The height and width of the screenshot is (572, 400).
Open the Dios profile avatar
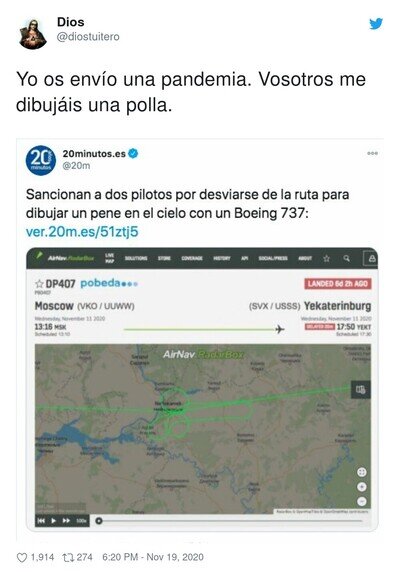(33, 34)
